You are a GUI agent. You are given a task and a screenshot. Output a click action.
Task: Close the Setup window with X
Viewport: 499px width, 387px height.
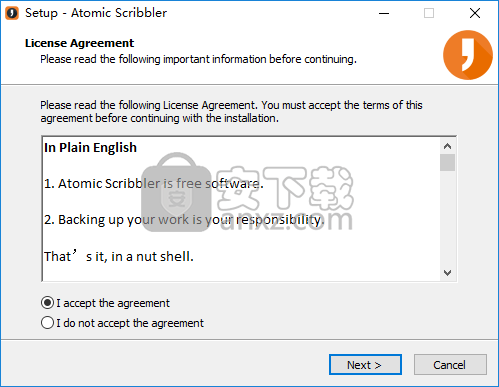(x=475, y=13)
